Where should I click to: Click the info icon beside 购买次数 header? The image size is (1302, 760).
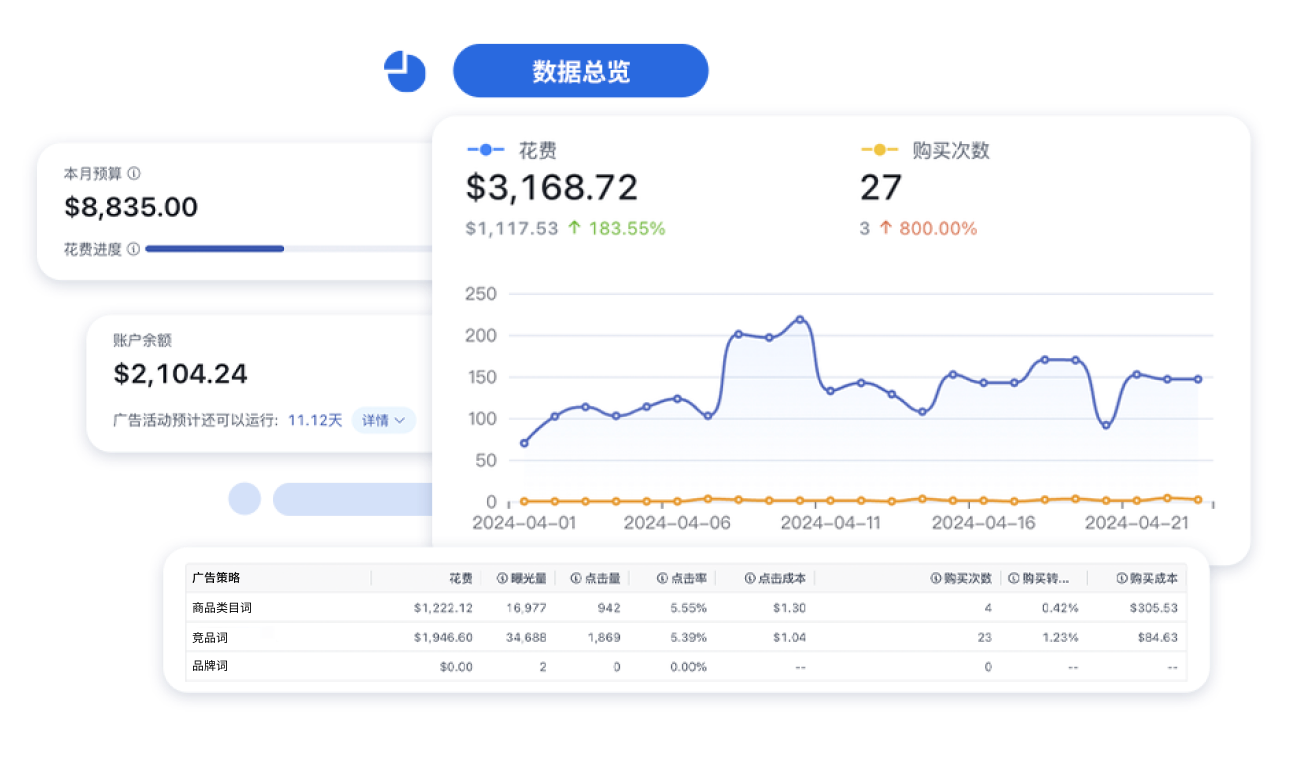pos(936,578)
